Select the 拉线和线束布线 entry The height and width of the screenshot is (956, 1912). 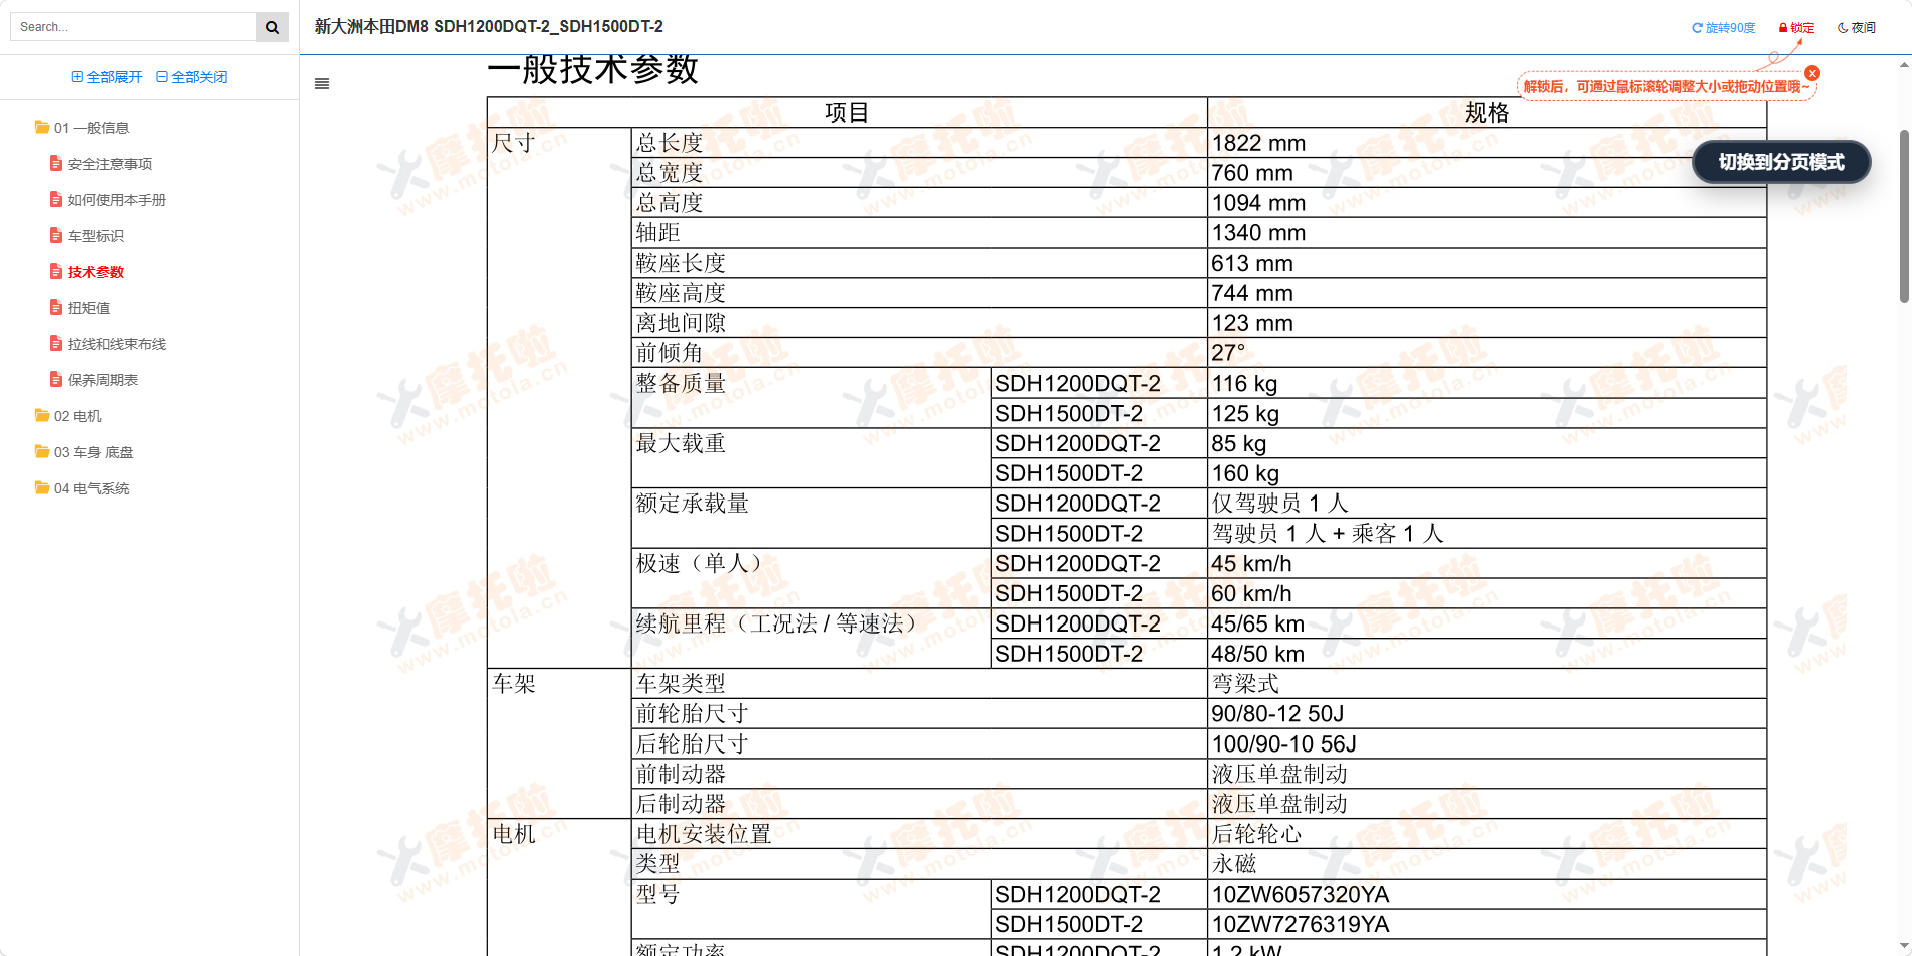[x=119, y=343]
